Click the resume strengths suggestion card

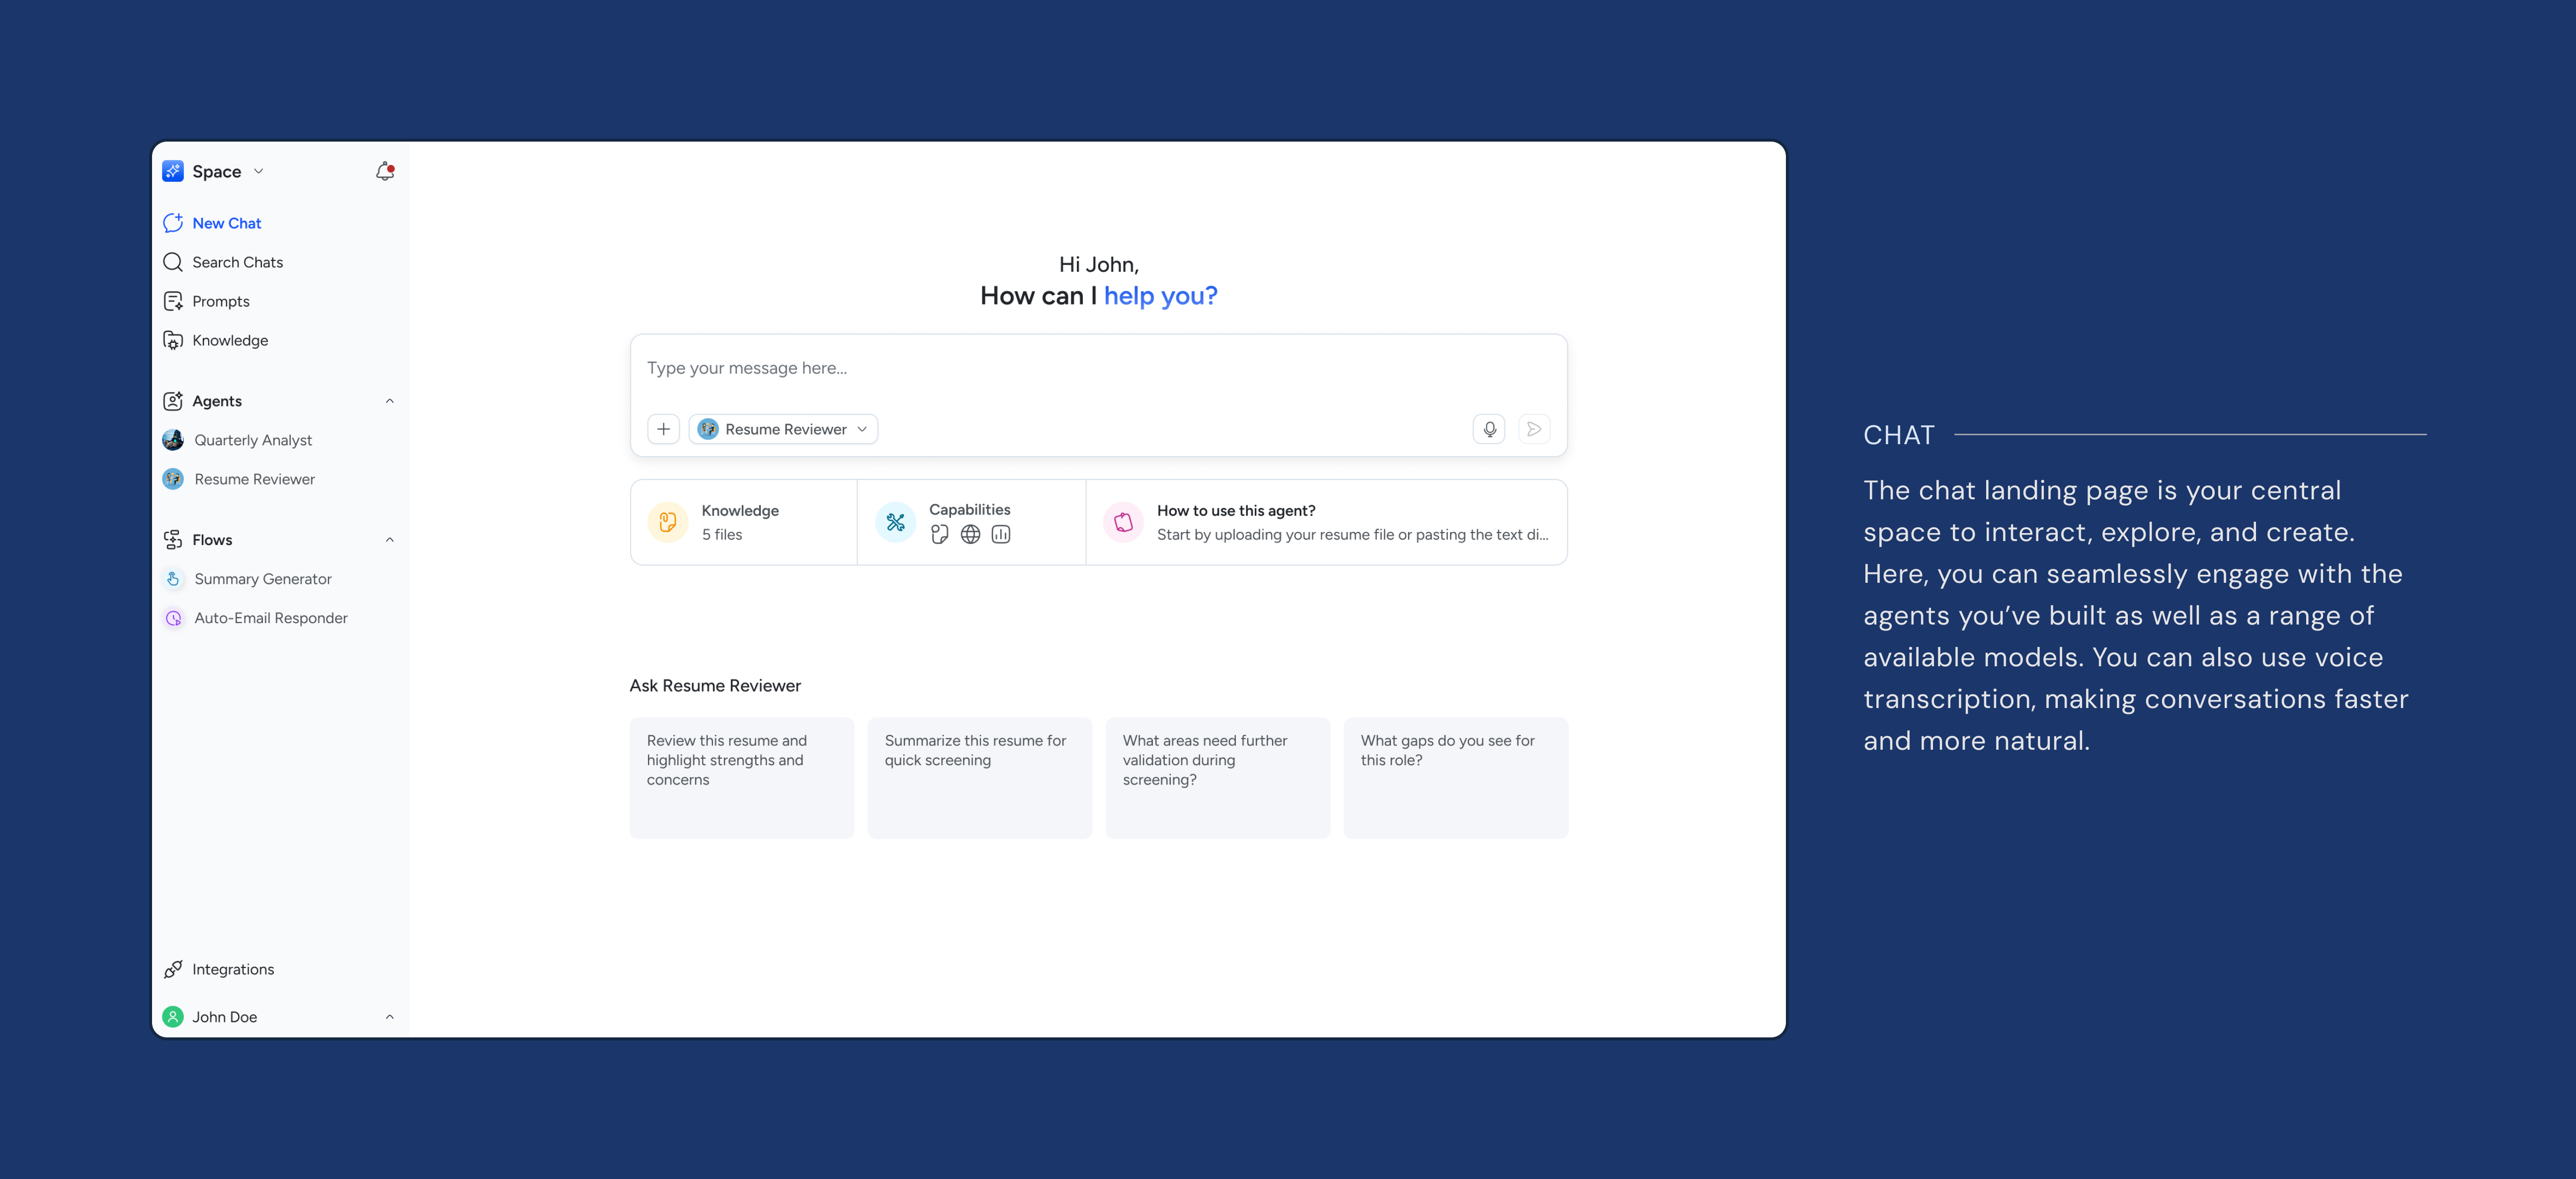pyautogui.click(x=741, y=777)
